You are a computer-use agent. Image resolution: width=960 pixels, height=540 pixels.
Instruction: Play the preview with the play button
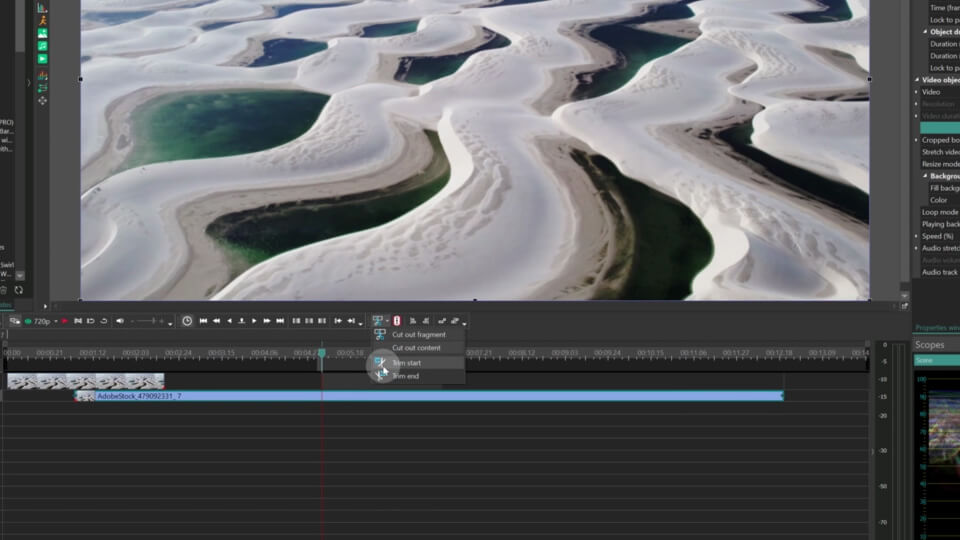254,321
